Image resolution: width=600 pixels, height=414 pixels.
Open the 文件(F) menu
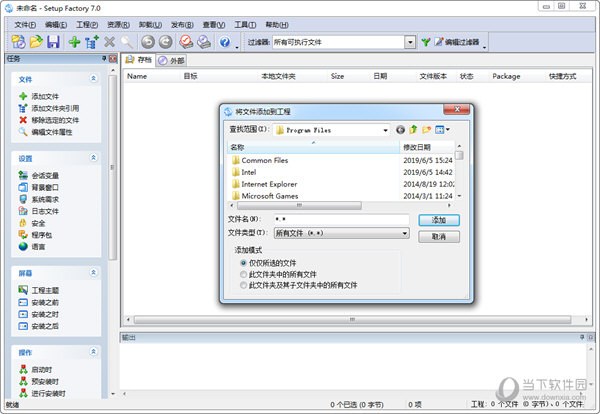pos(25,25)
